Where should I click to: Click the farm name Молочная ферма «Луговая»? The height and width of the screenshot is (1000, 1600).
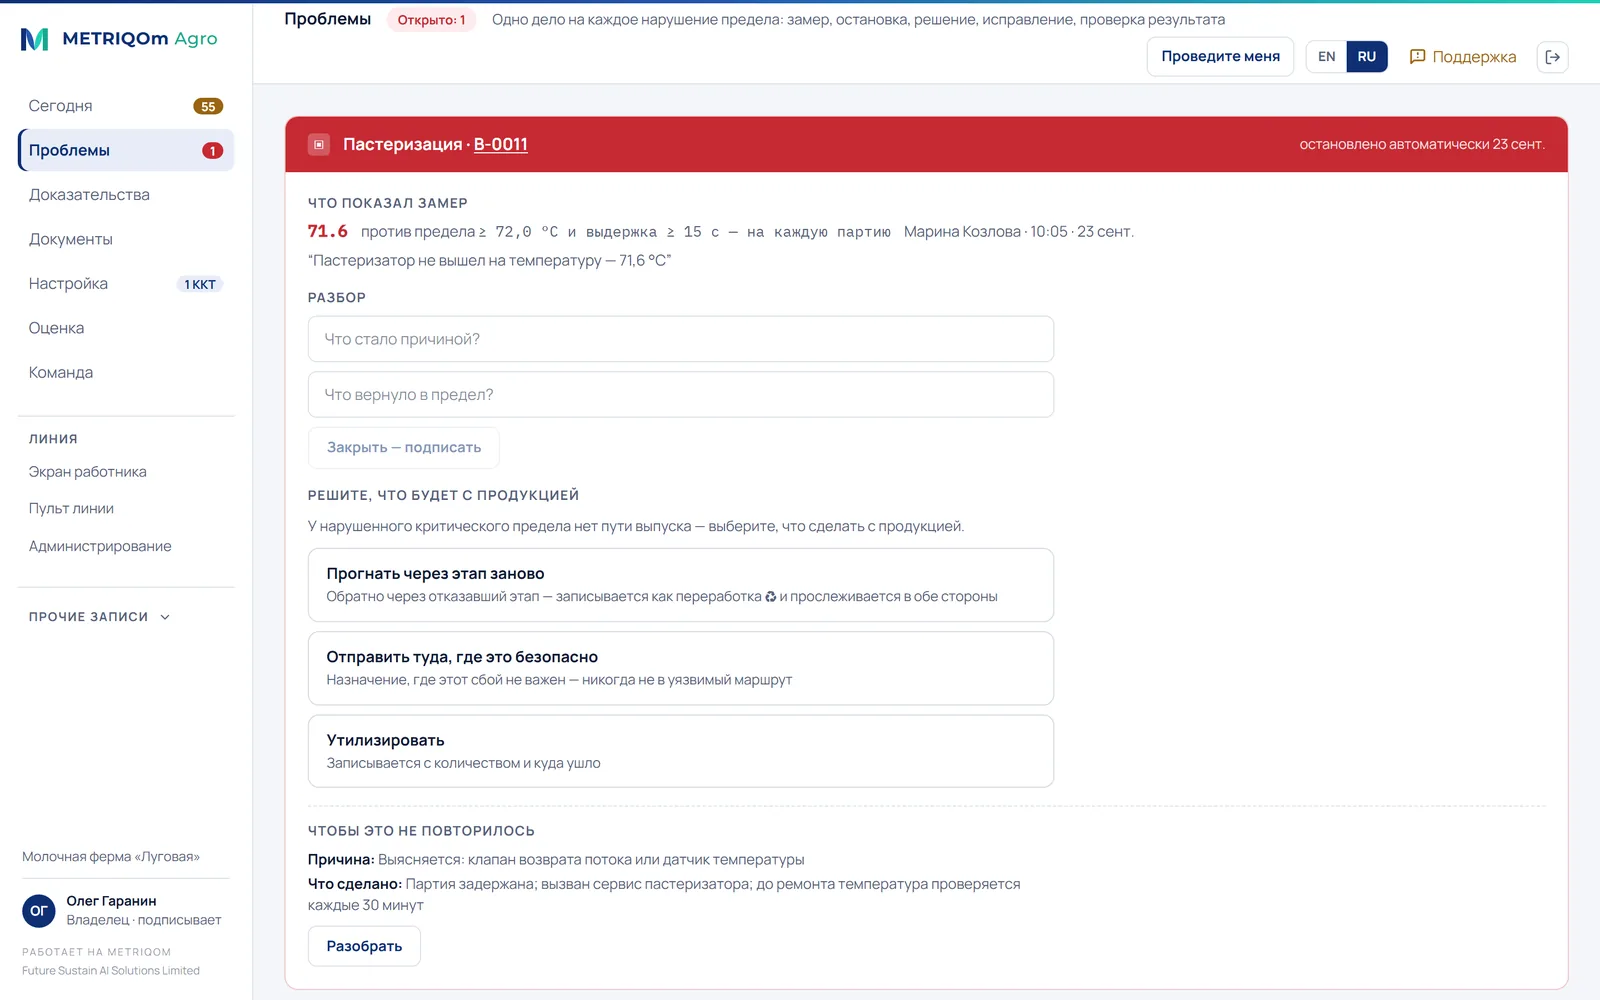111,857
